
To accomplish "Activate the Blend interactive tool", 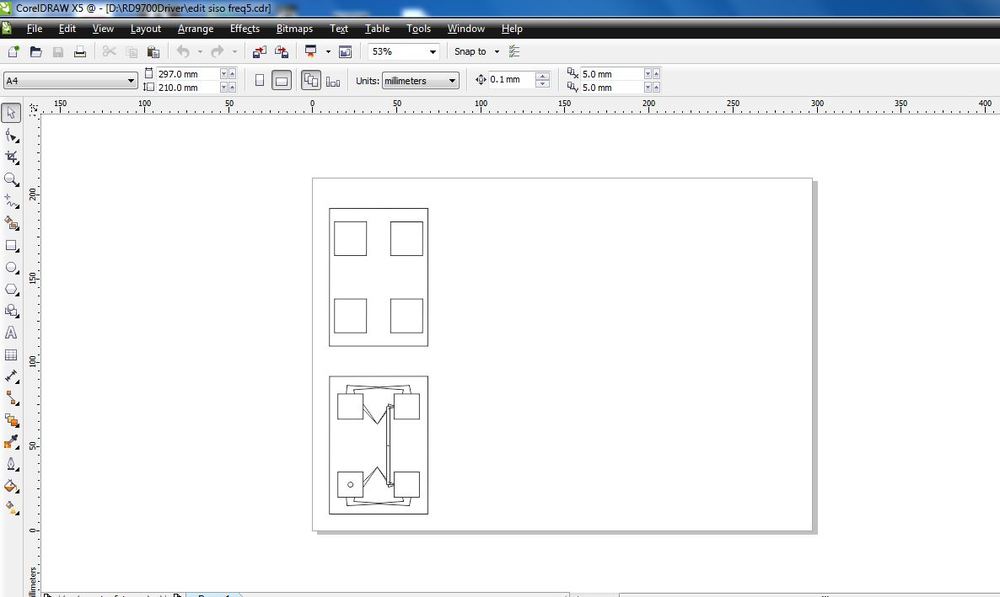I will point(11,420).
